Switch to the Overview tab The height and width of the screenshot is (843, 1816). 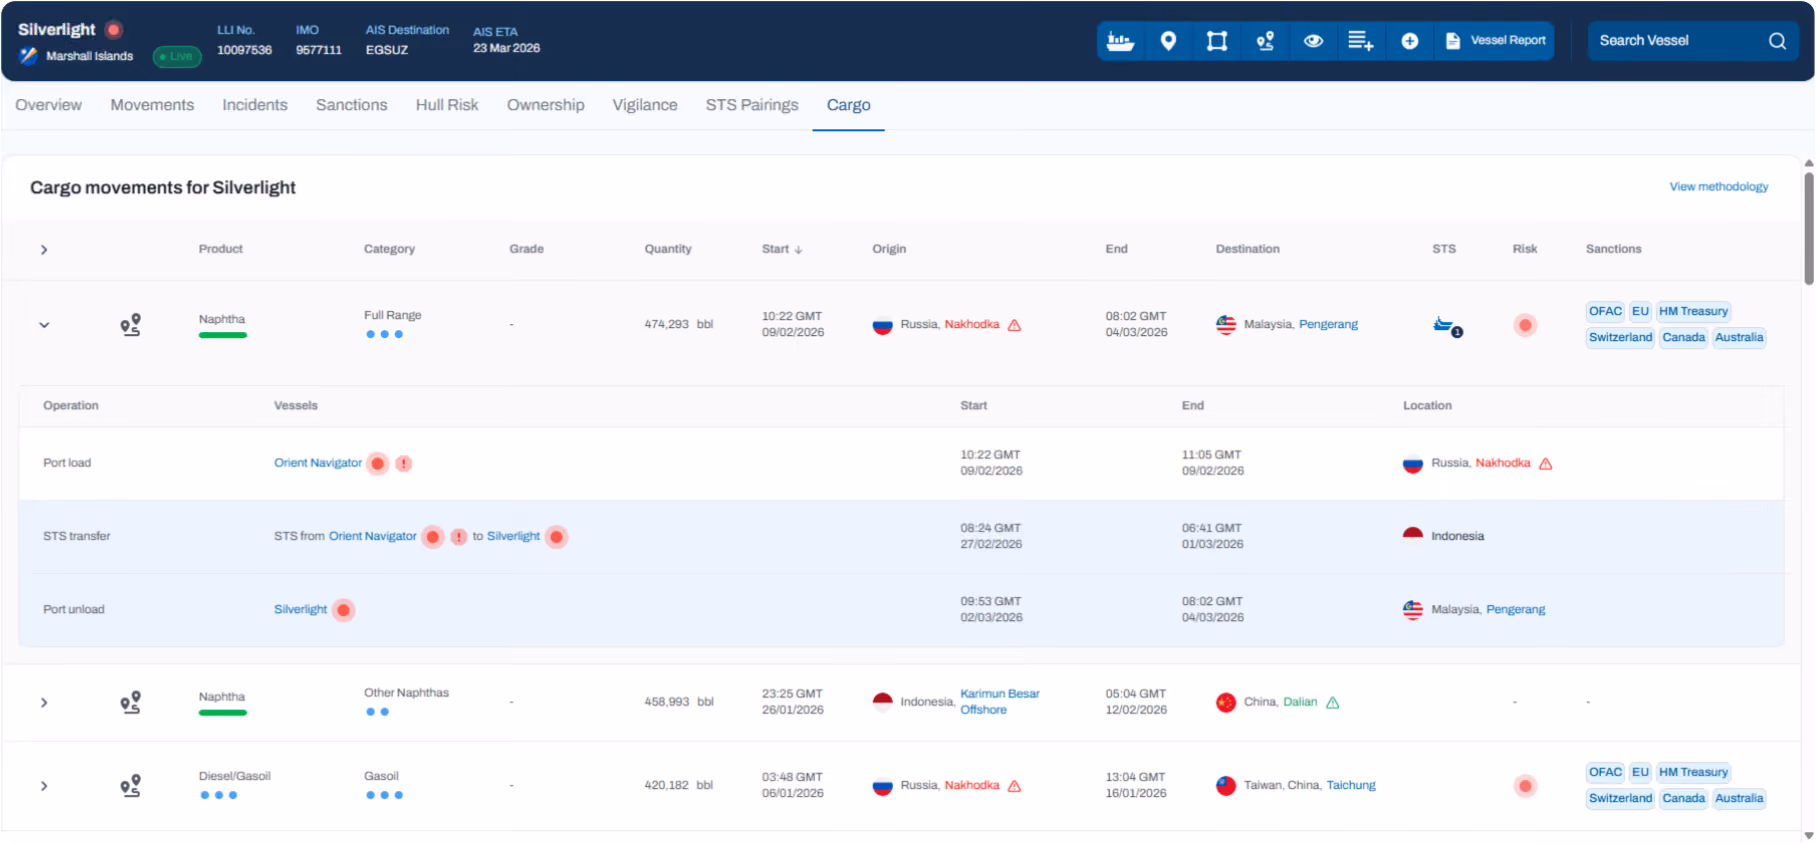[48, 105]
